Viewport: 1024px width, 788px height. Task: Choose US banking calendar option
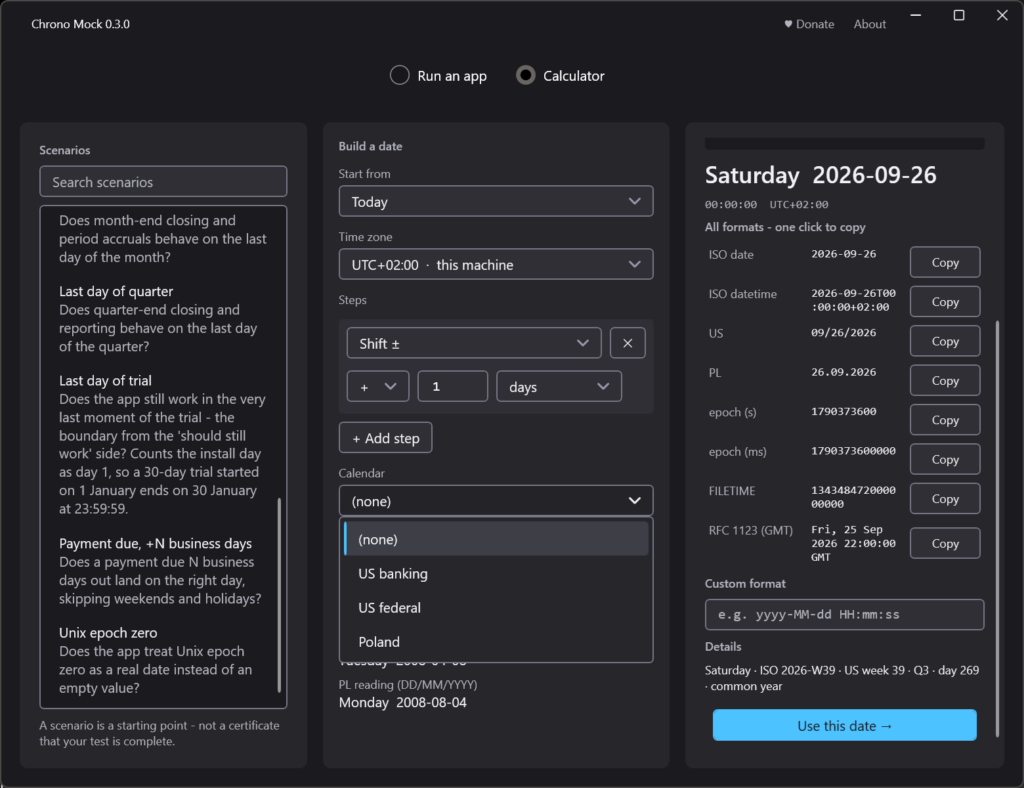[x=496, y=574]
